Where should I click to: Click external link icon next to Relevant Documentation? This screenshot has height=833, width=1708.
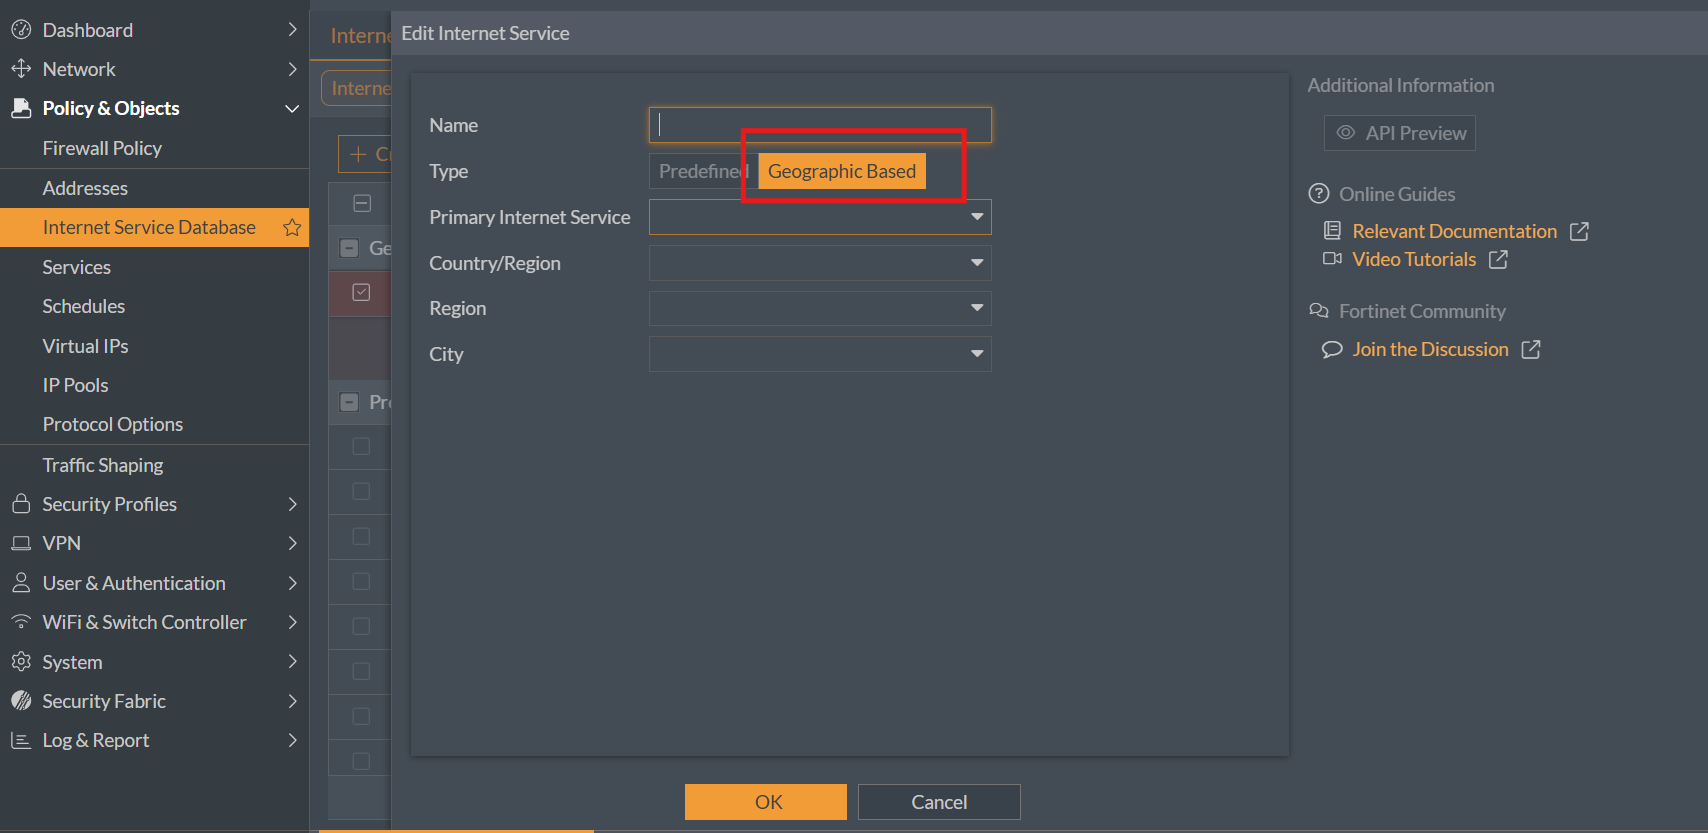coord(1579,231)
